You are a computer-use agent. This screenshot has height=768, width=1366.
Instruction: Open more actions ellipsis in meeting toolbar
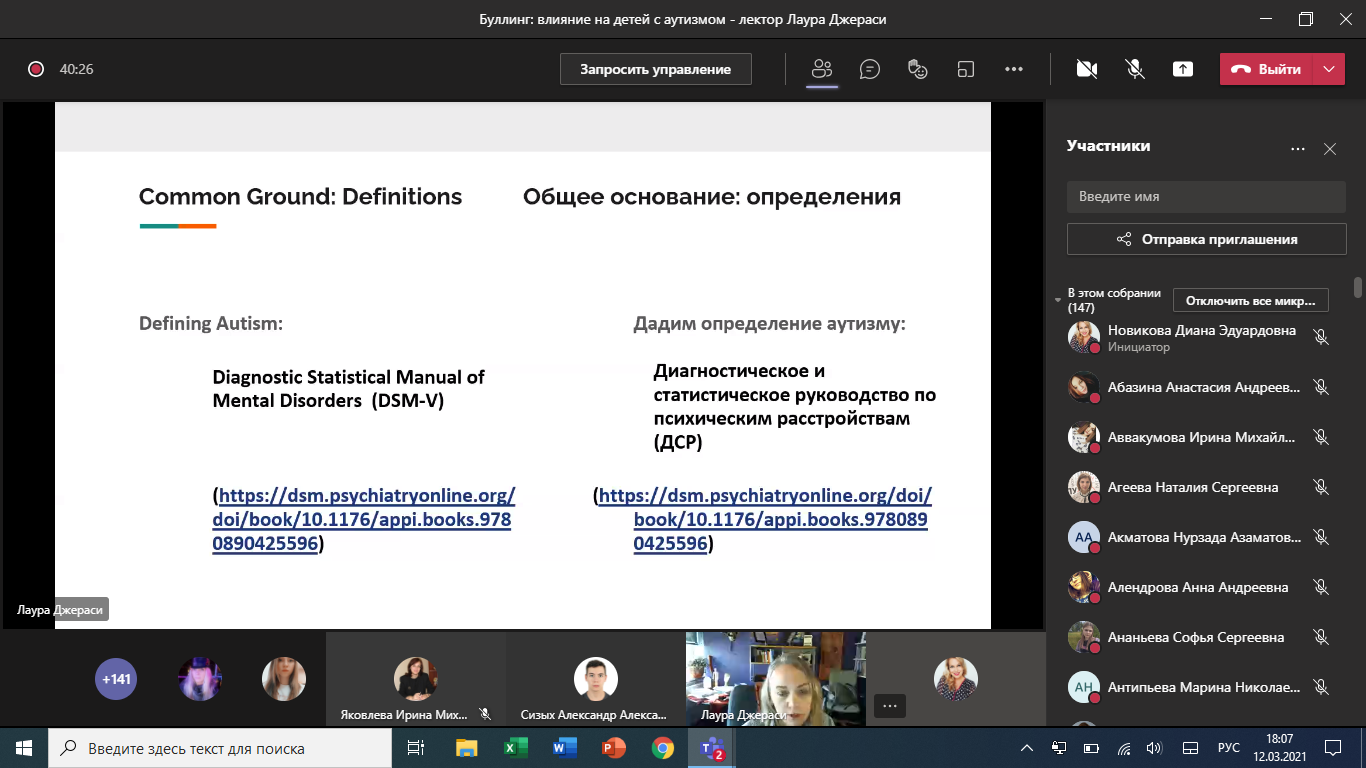[1013, 69]
